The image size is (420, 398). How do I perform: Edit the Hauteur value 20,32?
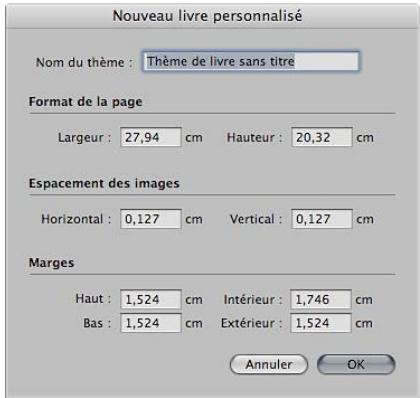[322, 137]
